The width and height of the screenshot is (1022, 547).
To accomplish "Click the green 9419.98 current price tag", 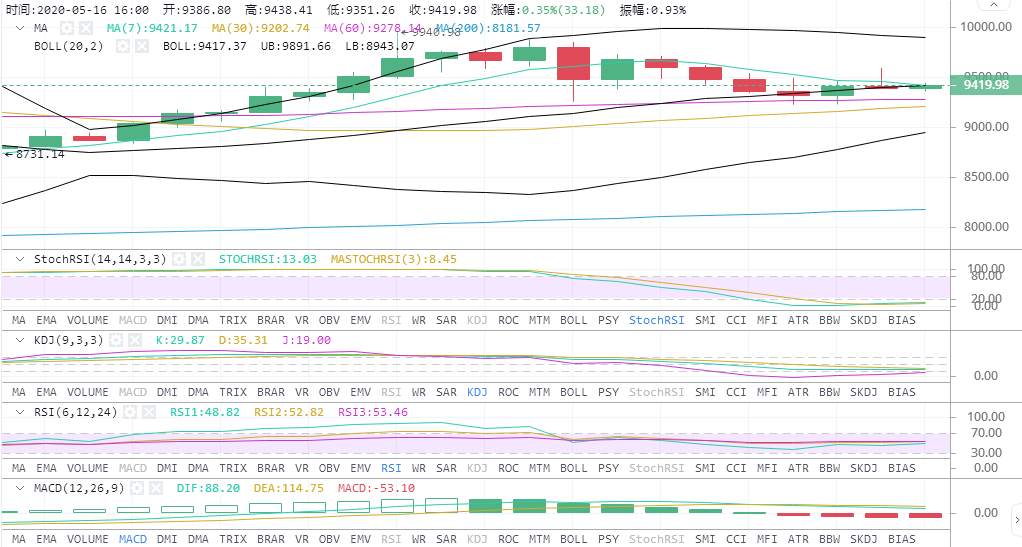I will coord(986,85).
